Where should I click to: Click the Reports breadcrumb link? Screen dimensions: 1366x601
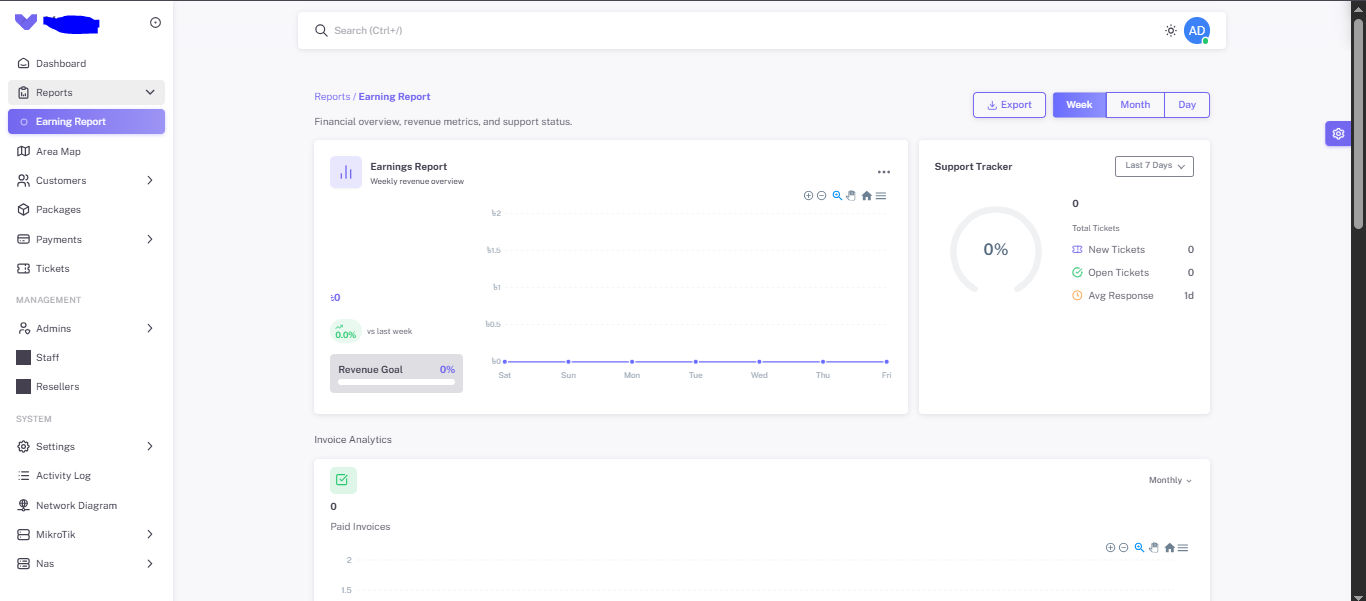point(332,97)
